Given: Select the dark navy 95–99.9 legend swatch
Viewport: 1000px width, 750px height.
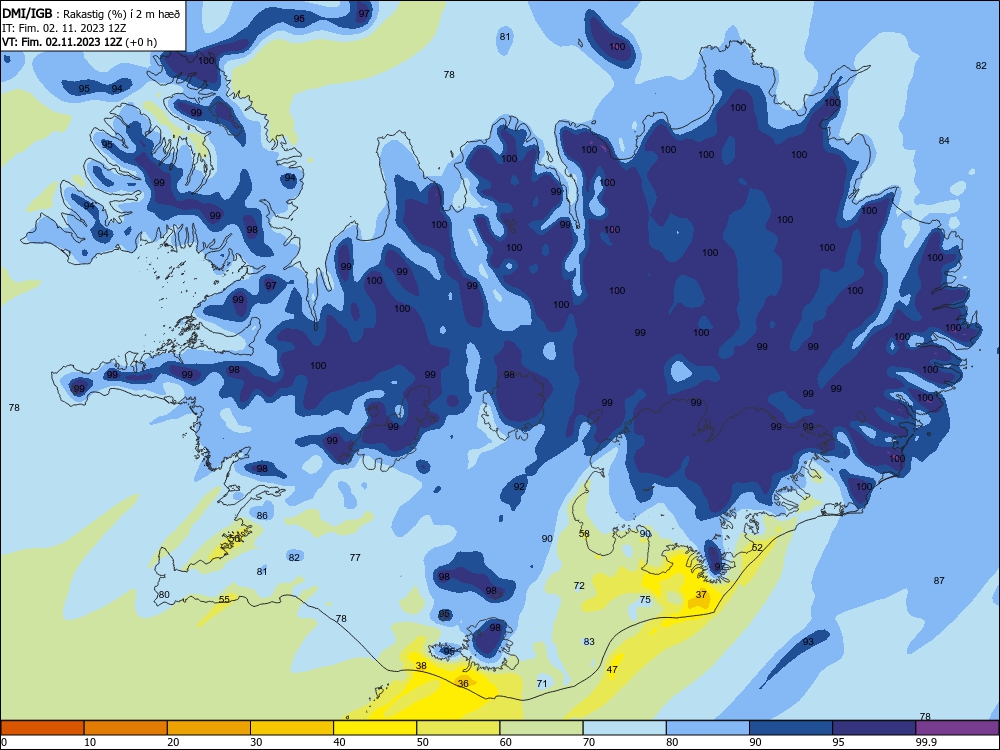Looking at the screenshot, I should coord(874,728).
